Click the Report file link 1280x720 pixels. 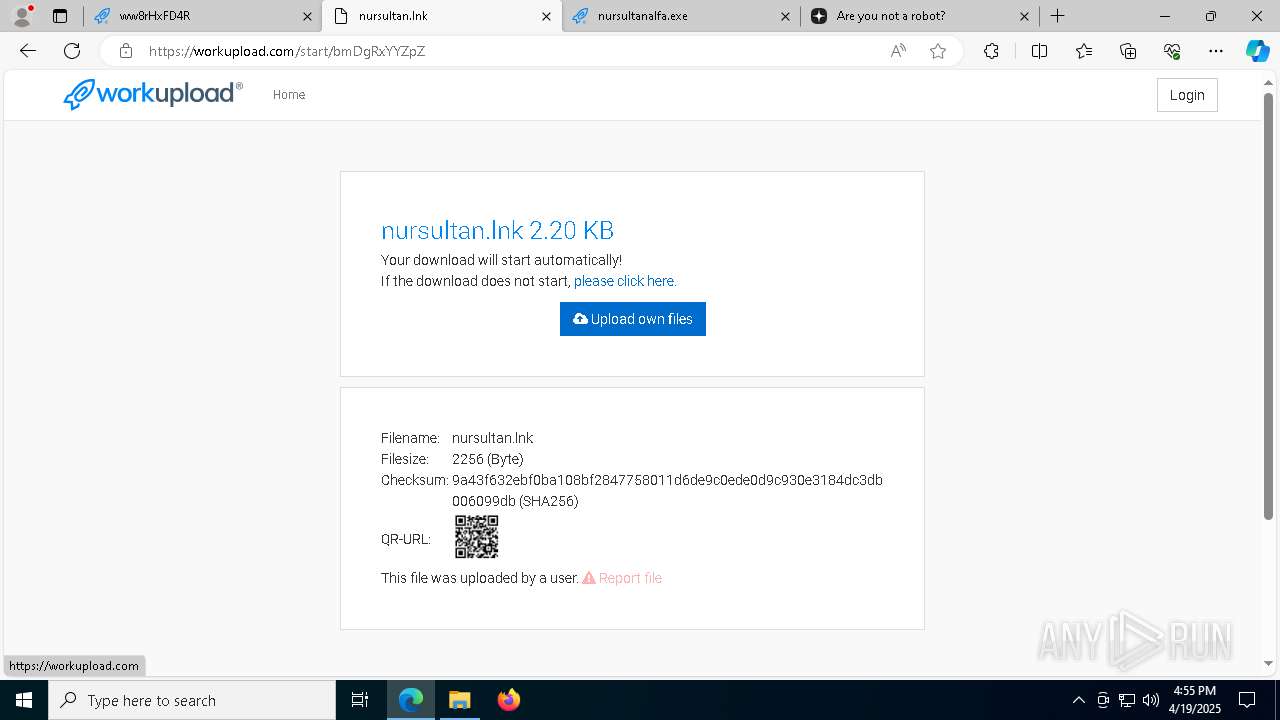coord(622,578)
